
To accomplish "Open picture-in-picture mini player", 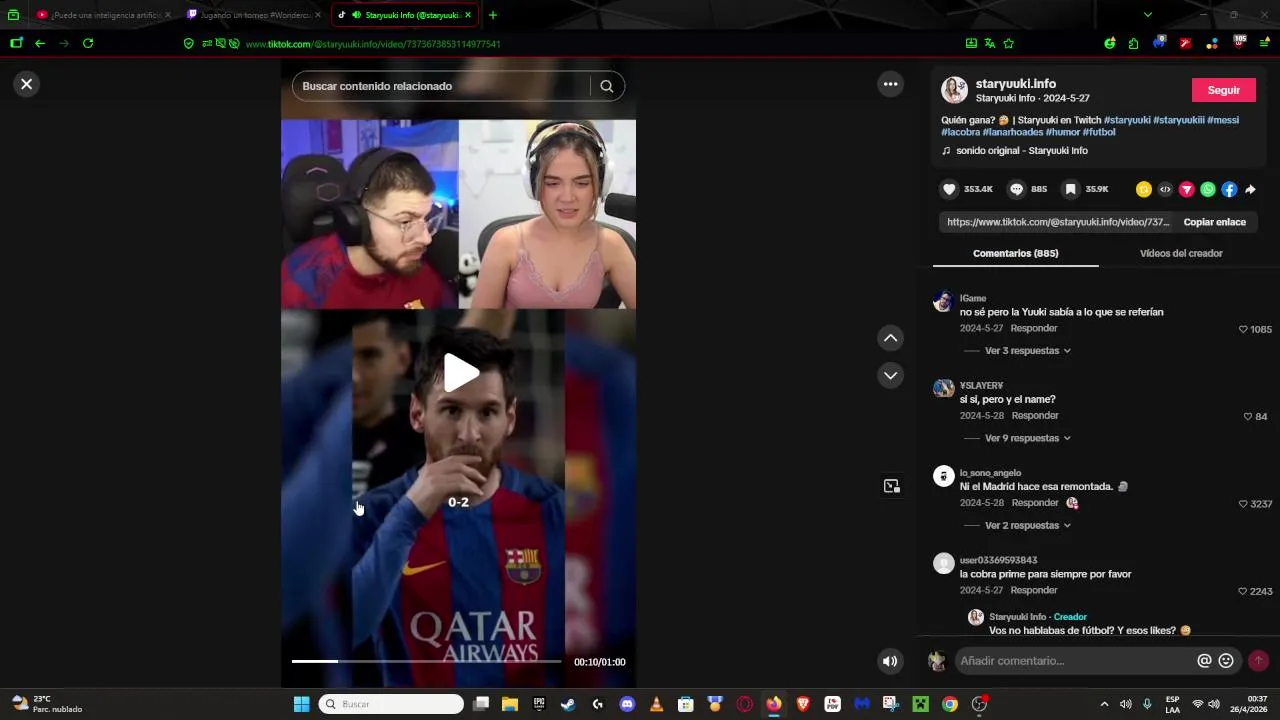I will point(891,486).
